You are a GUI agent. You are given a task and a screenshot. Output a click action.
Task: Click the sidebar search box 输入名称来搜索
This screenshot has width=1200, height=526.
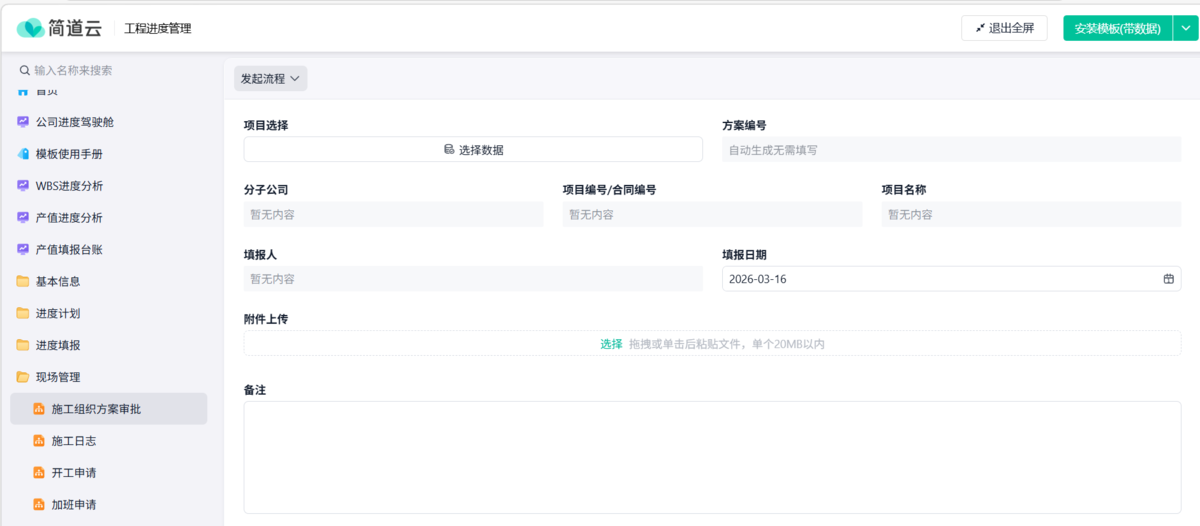point(112,71)
